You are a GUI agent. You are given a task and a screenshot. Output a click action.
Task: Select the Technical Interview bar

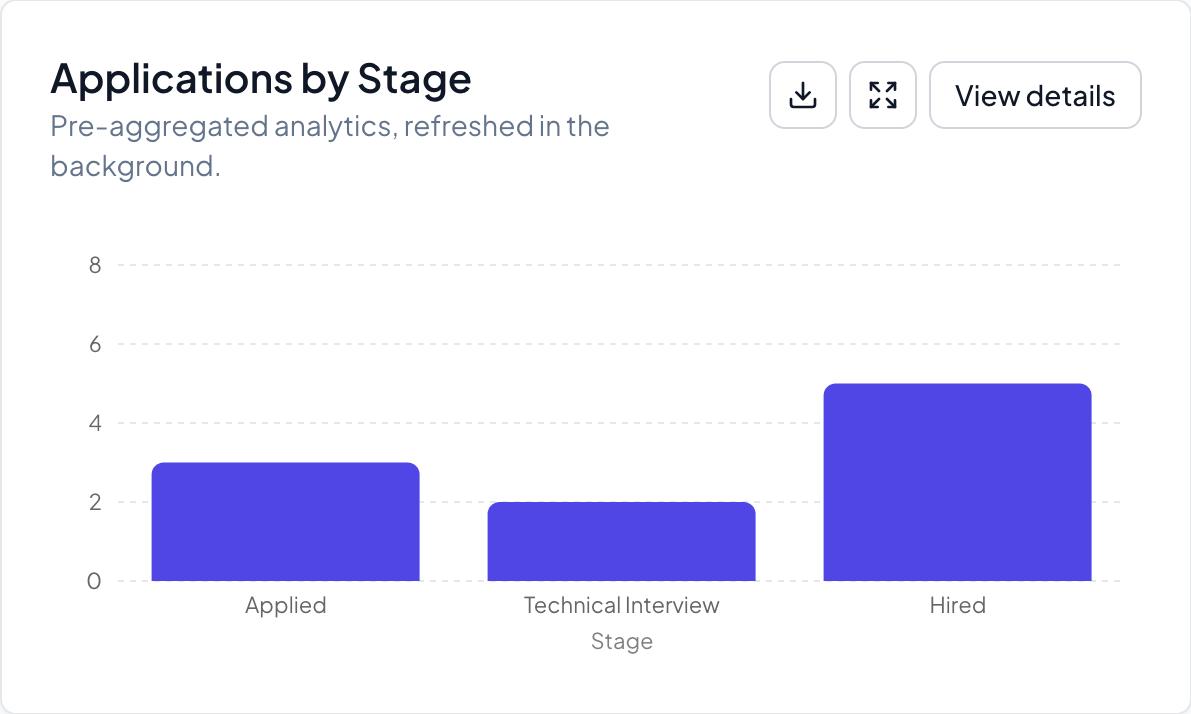621,542
